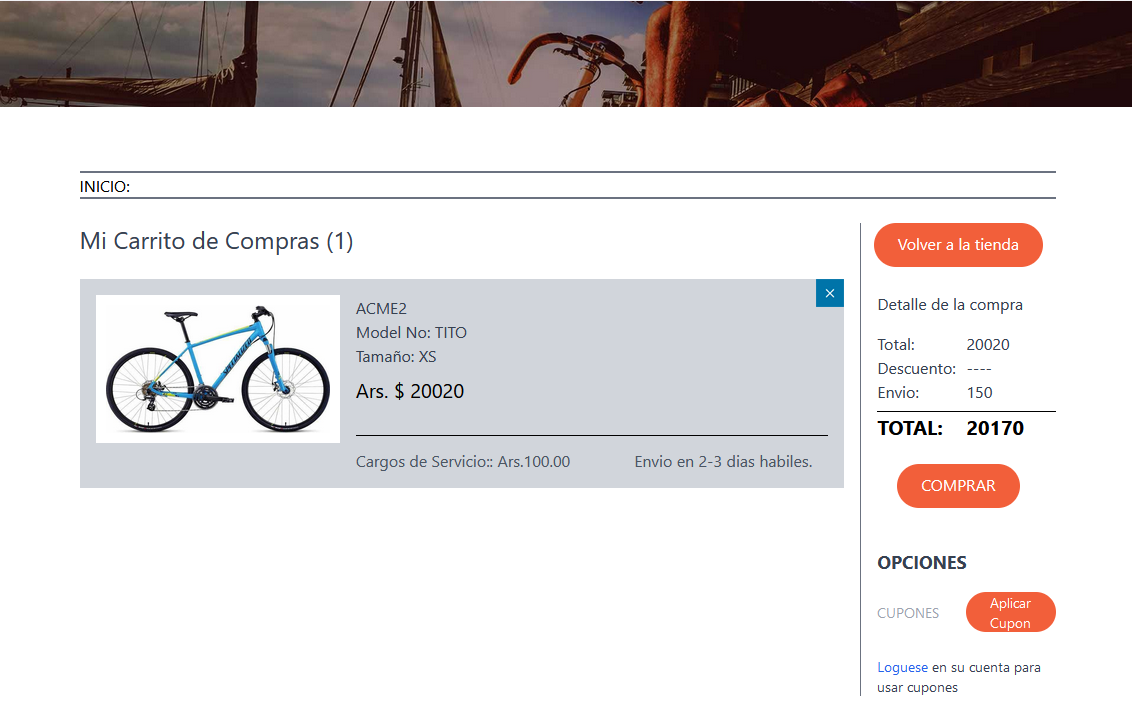Screen dimensions: 1132x712
Task: Click the Volver a la tienda button
Action: coord(958,245)
